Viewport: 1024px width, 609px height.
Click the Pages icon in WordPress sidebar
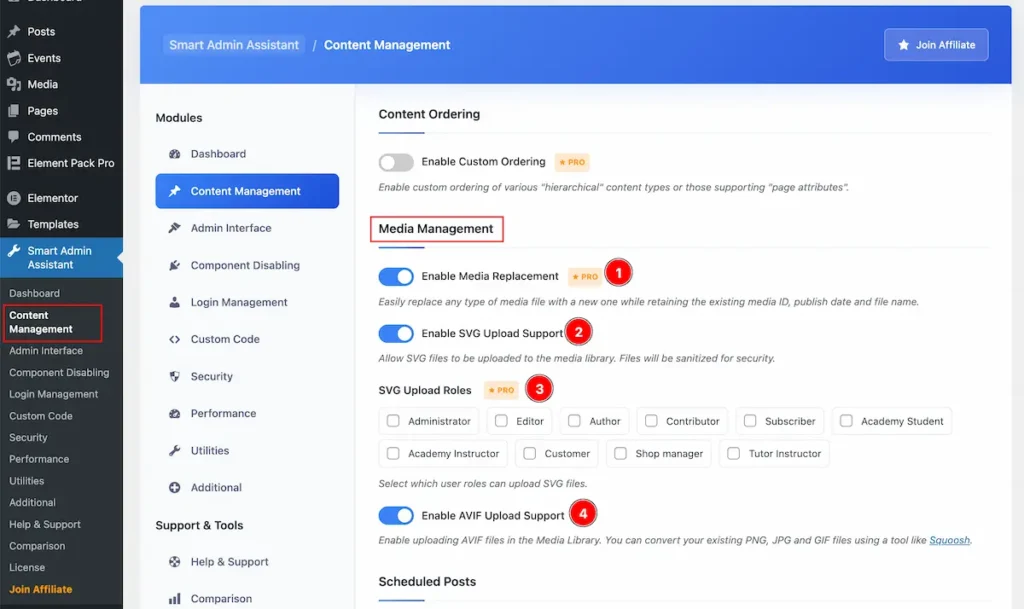(x=14, y=111)
